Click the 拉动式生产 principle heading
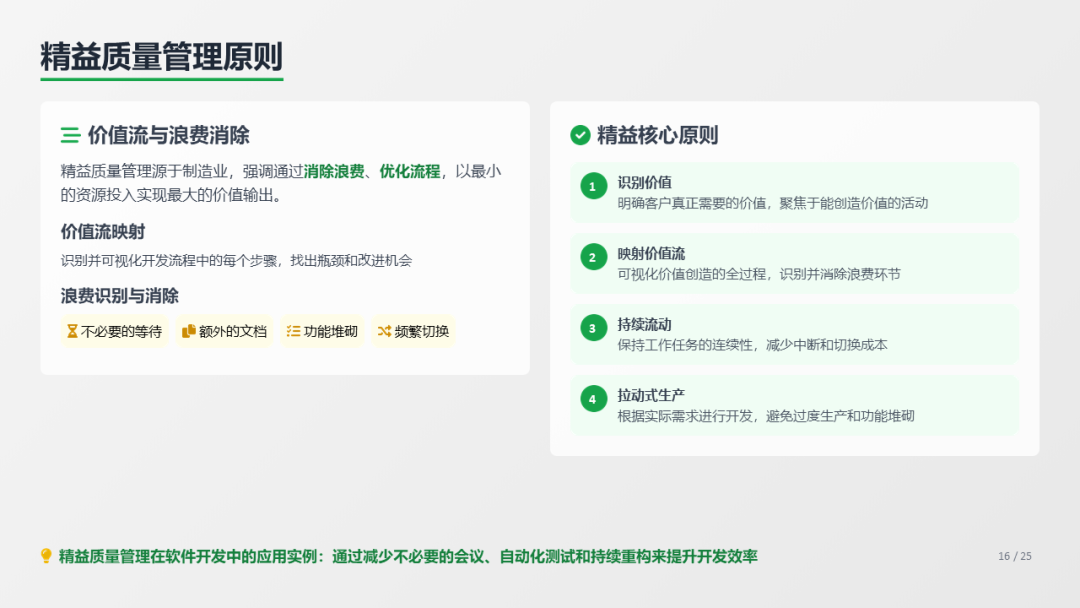 pos(651,395)
